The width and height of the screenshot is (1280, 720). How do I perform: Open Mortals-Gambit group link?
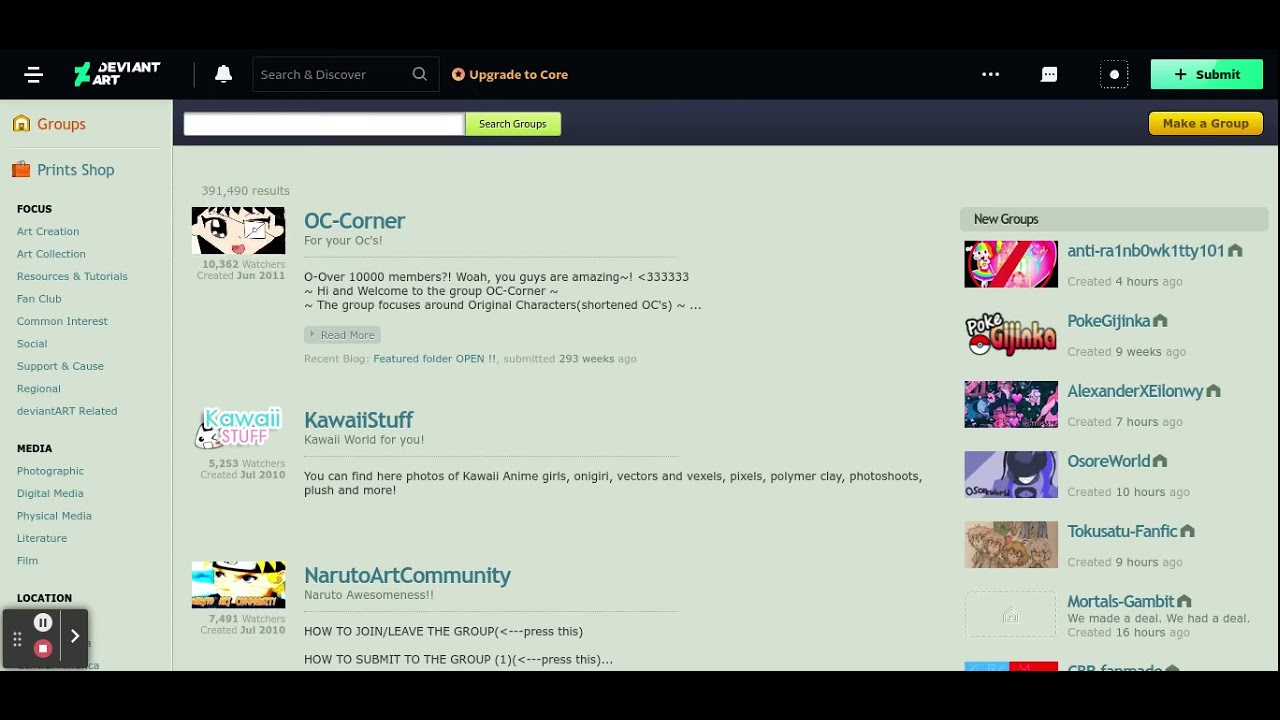[1120, 601]
